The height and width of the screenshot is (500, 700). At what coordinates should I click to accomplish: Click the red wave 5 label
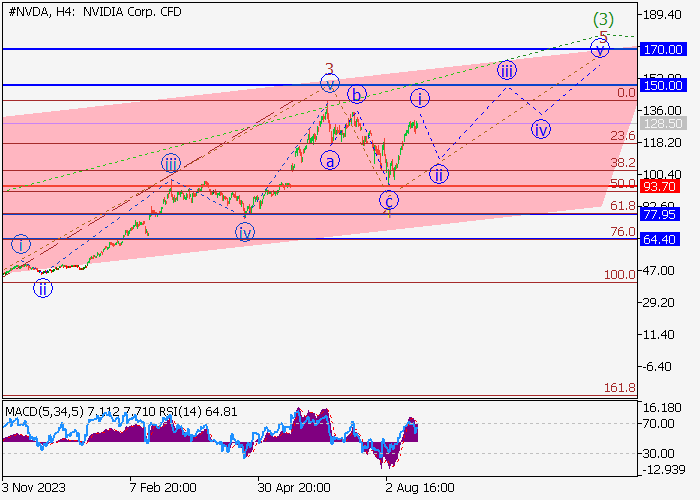(603, 36)
